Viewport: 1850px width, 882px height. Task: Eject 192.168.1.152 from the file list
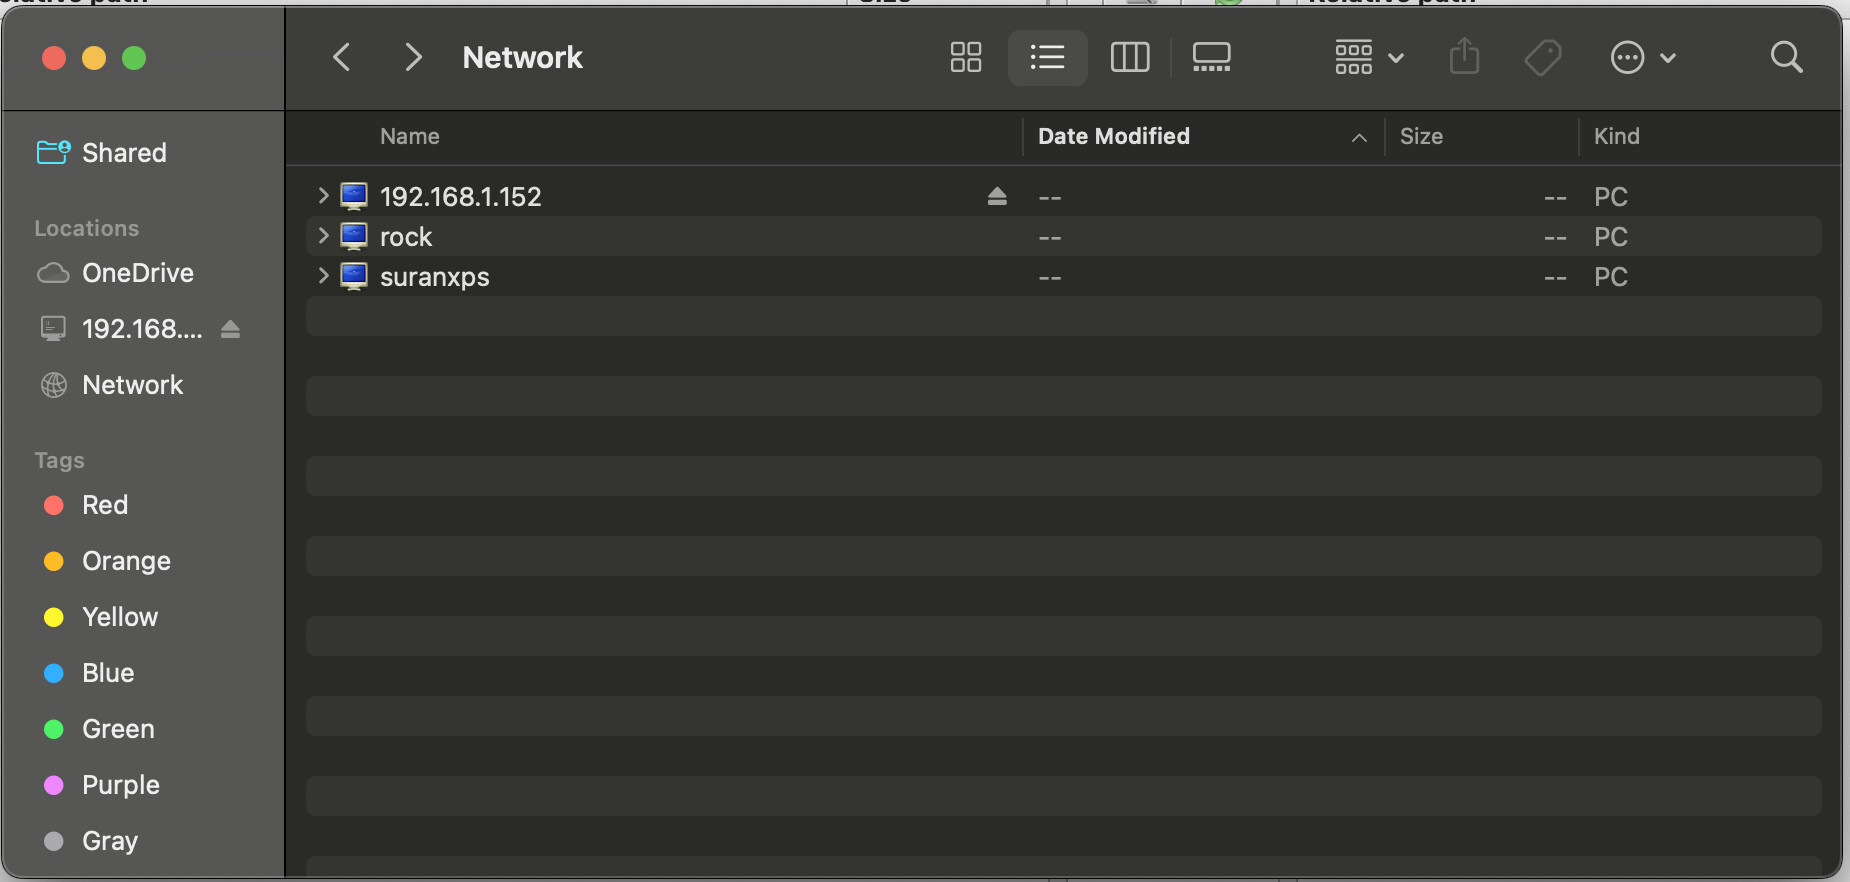997,196
